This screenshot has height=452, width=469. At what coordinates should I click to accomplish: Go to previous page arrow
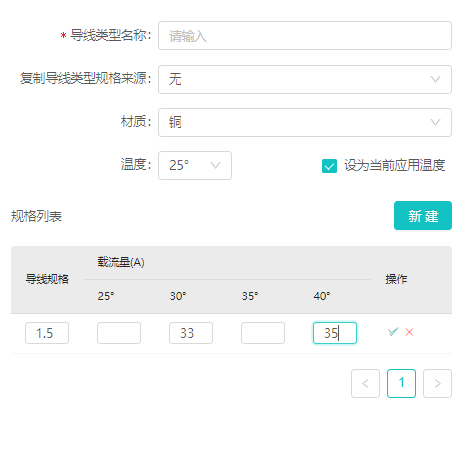click(365, 383)
